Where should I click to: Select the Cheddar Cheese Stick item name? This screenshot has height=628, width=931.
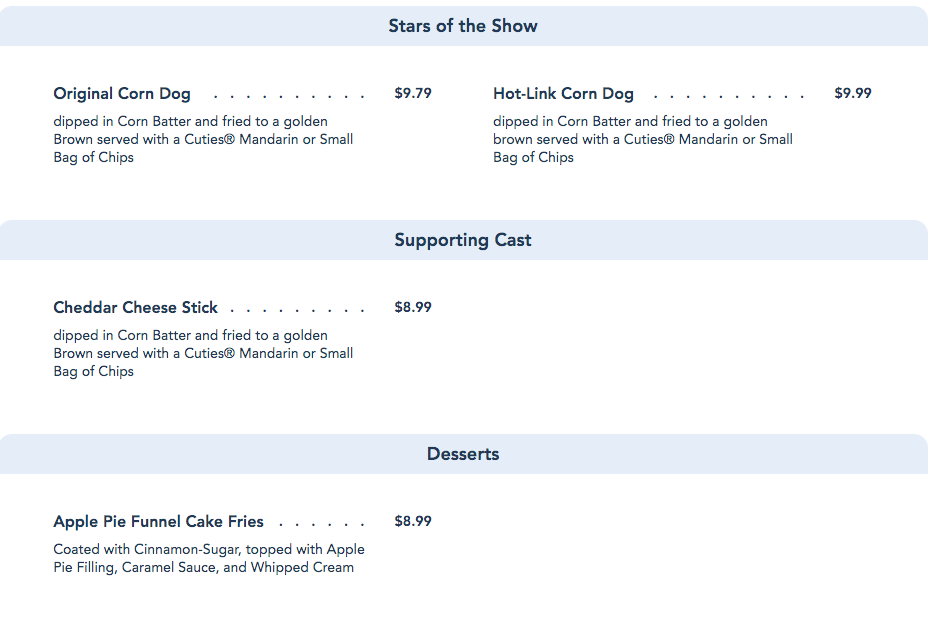135,308
